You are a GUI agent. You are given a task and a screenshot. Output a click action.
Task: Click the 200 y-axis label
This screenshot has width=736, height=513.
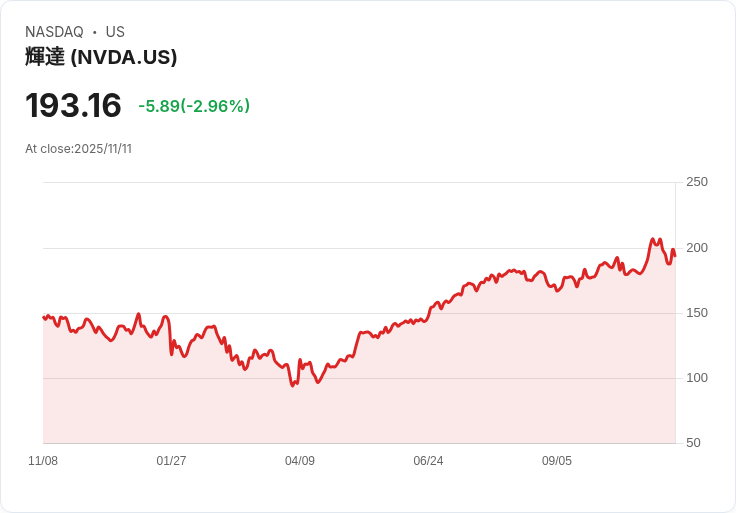[x=697, y=247]
